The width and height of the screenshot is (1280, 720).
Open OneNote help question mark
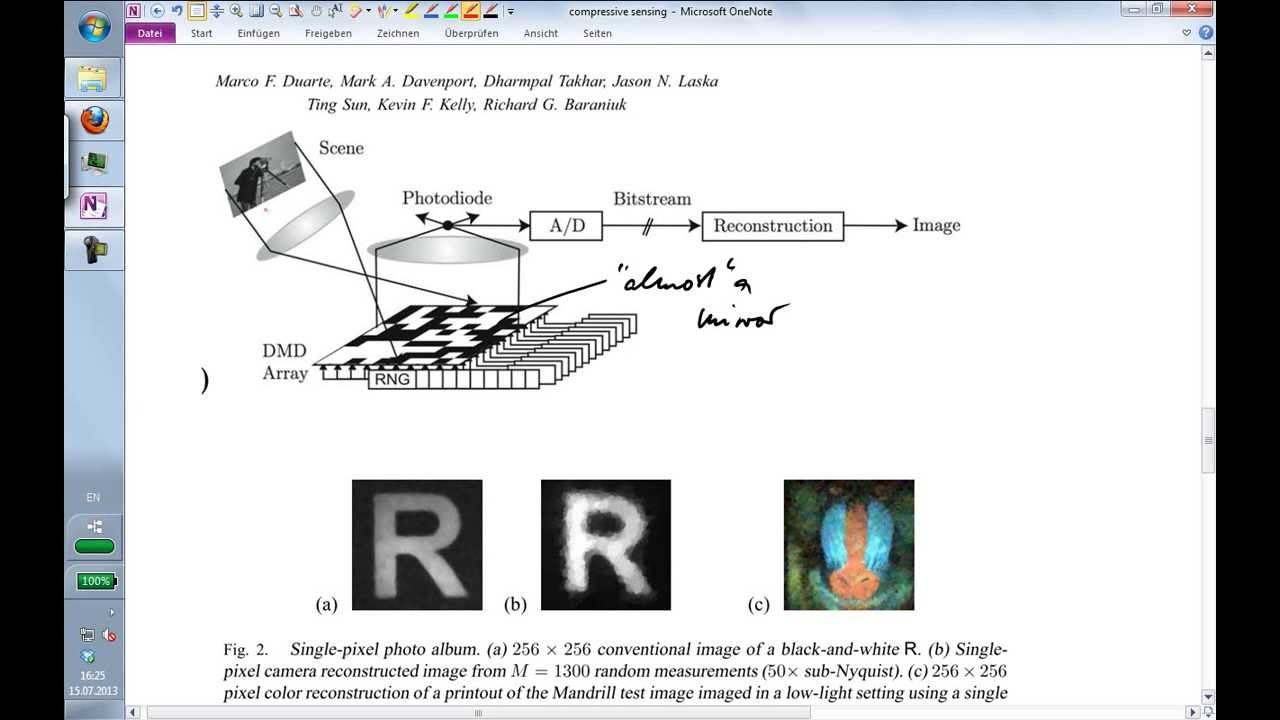pos(1206,33)
